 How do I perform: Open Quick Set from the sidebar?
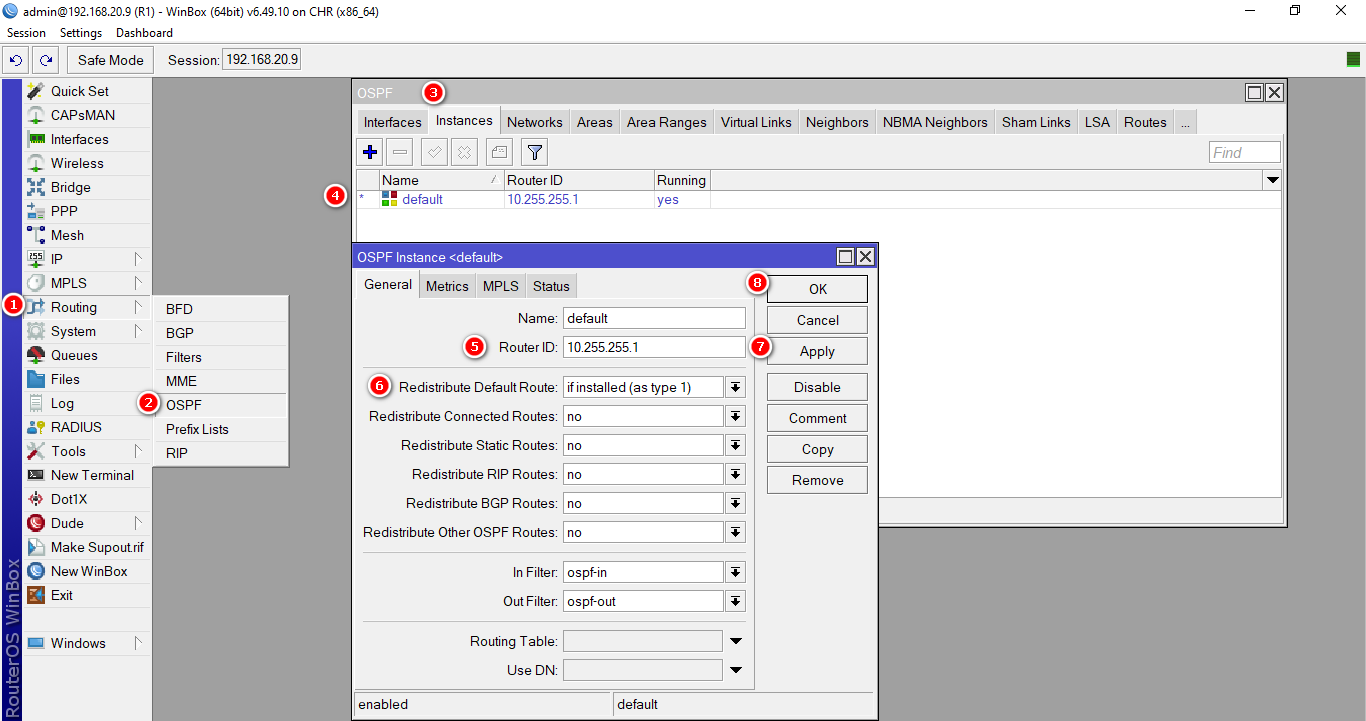(87, 91)
